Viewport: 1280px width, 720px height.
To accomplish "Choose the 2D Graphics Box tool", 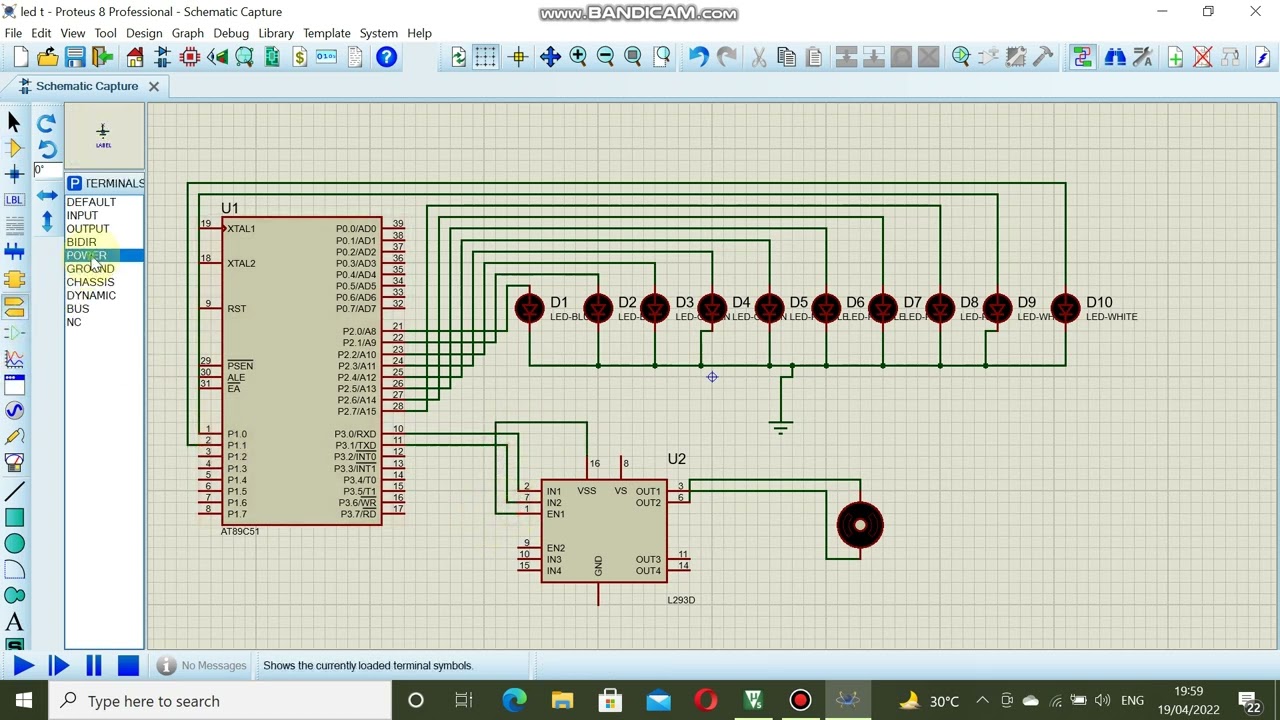I will point(14,517).
